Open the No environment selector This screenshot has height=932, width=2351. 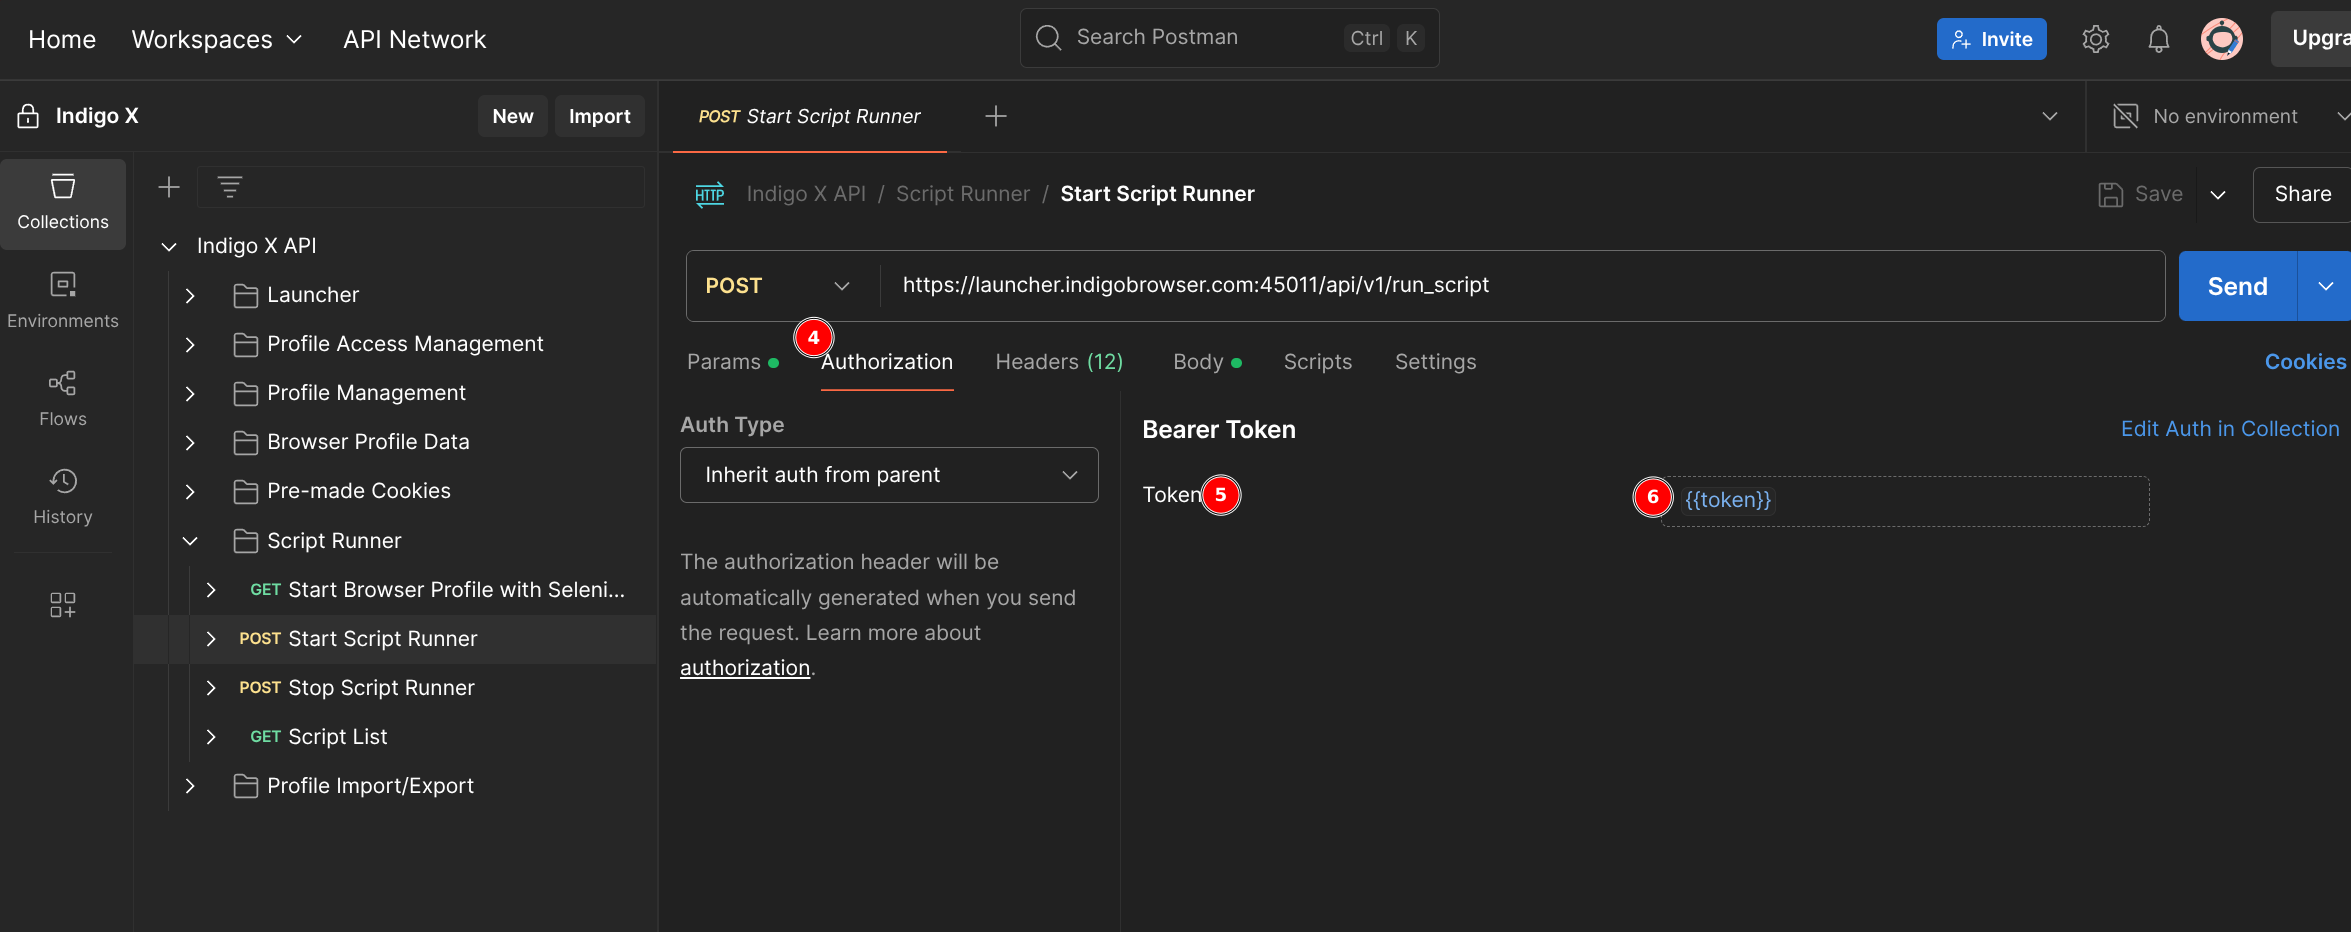pos(2229,116)
